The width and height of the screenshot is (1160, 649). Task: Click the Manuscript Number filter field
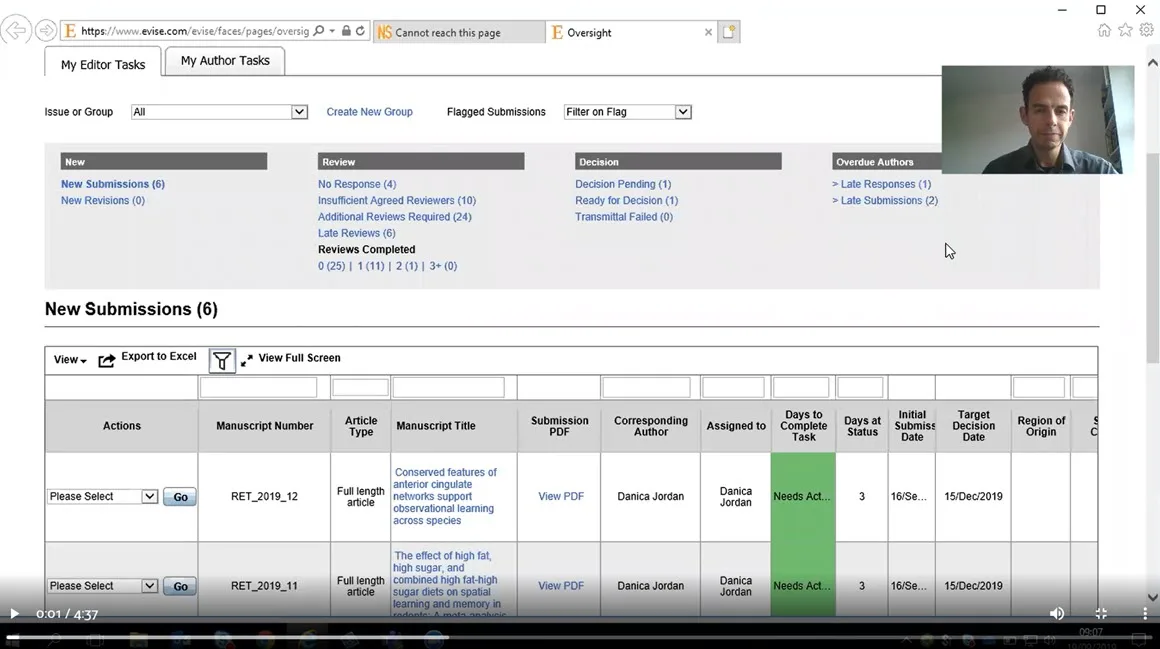click(258, 387)
